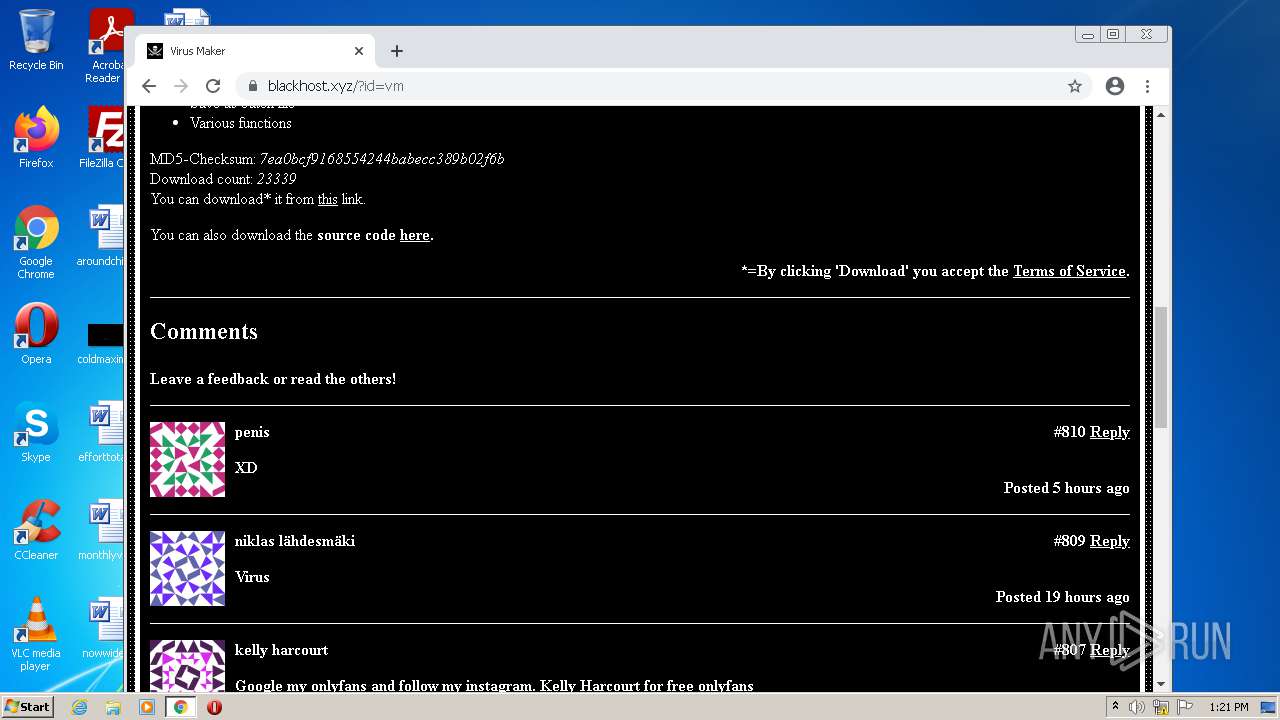The width and height of the screenshot is (1280, 720).
Task: Open the CCleaner desktop shortcut
Action: click(36, 530)
